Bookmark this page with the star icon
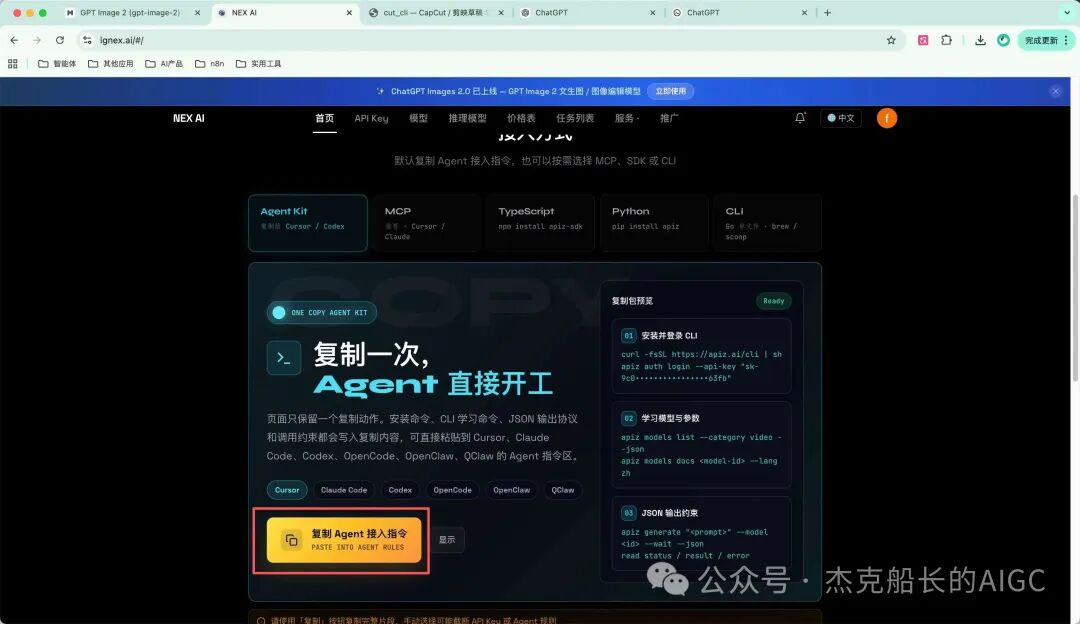 (x=891, y=40)
